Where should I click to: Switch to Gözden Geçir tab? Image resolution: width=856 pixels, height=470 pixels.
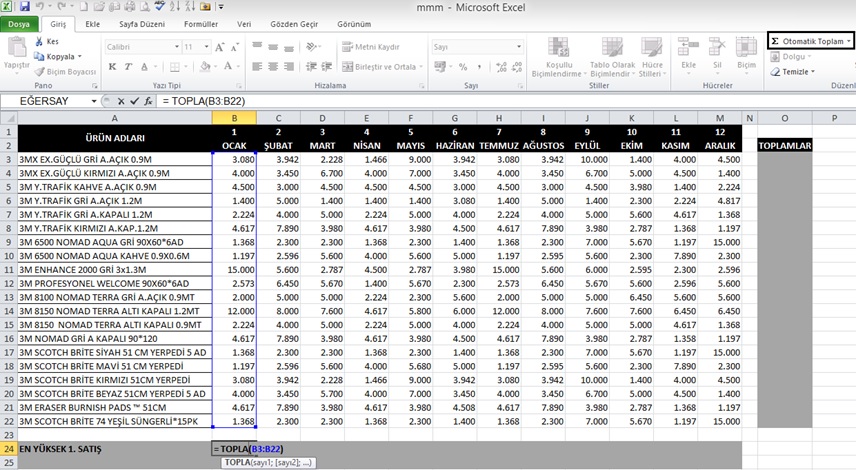[294, 24]
